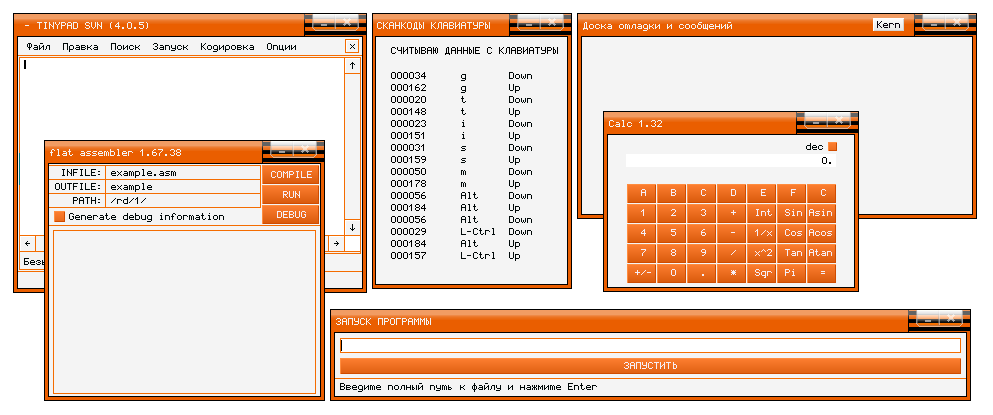Click the COMPILE button in flat assembler
The height and width of the screenshot is (415, 993).
[x=291, y=175]
